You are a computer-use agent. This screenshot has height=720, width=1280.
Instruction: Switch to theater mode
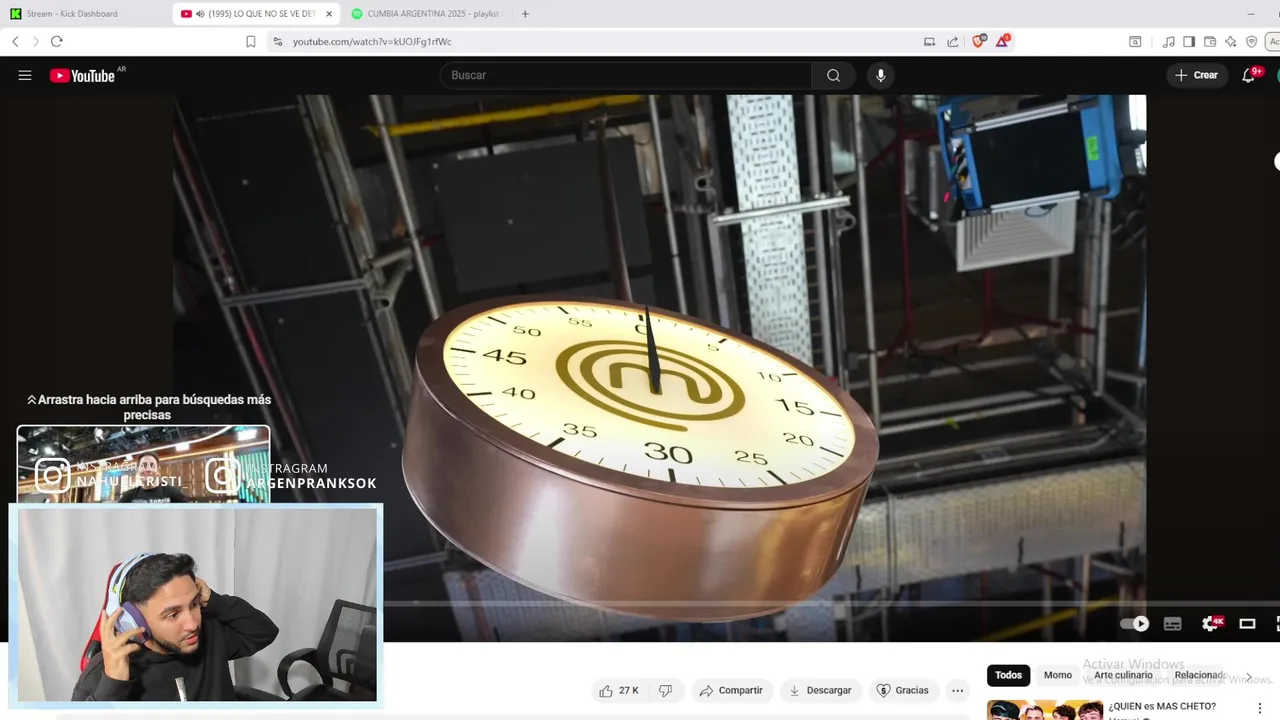click(1247, 623)
